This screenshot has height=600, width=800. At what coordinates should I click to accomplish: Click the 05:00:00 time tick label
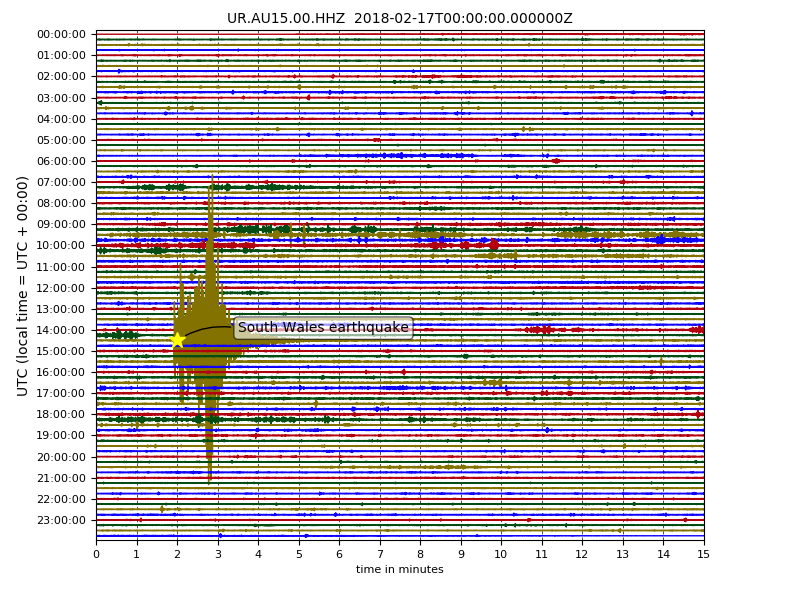[61, 140]
